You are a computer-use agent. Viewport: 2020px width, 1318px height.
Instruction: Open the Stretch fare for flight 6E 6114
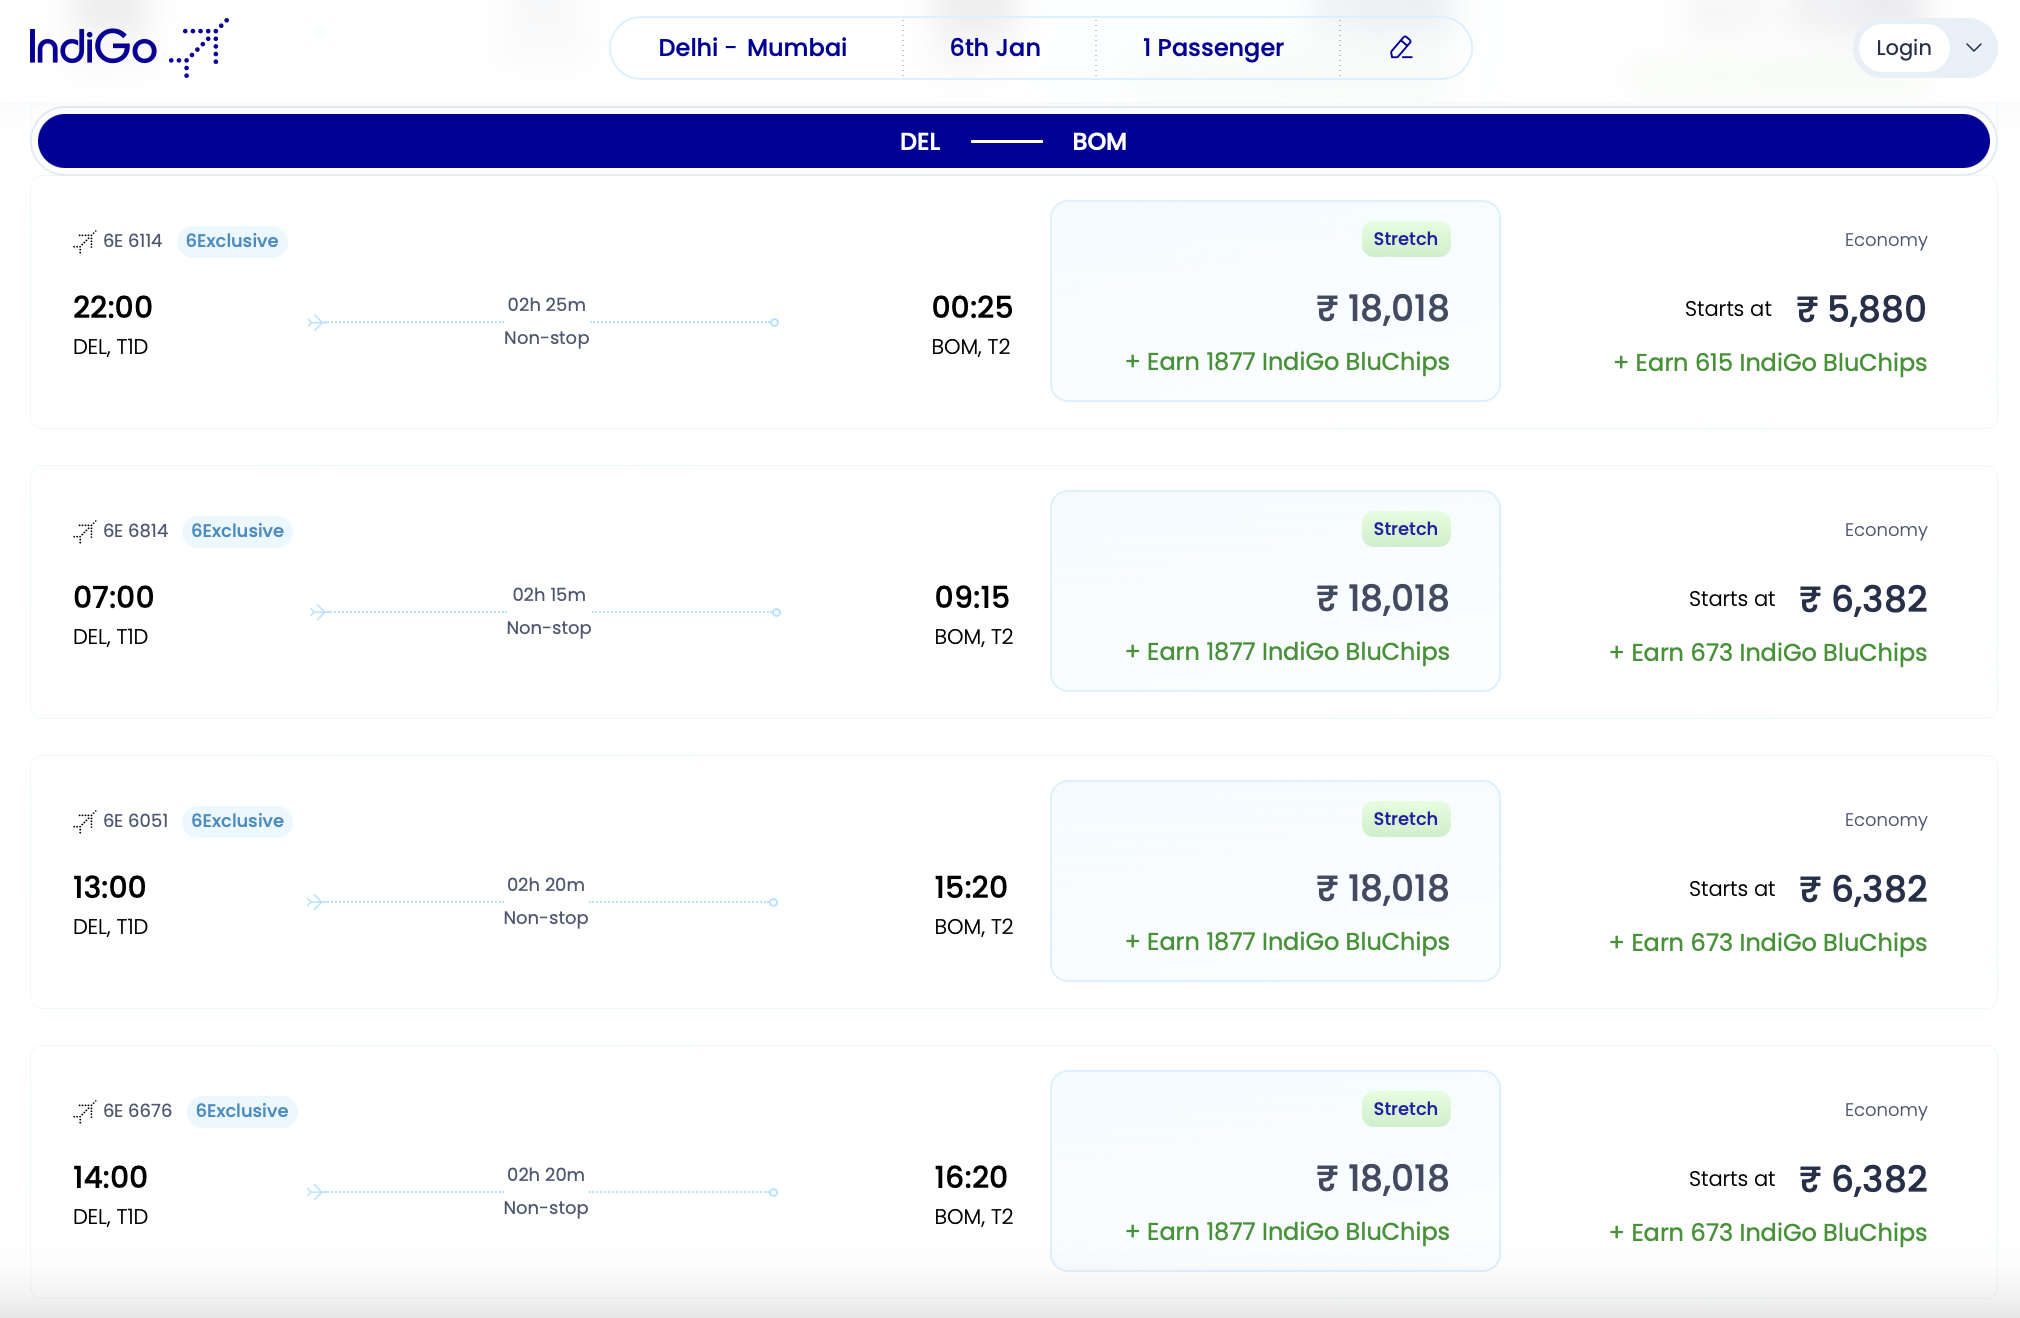pos(1274,301)
